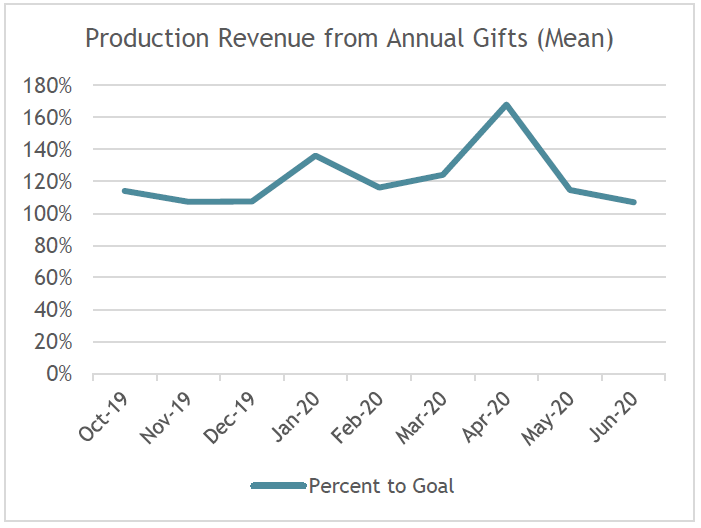Viewport: 701px width, 528px height.
Task: Click the teal legend line swatch
Action: point(279,486)
